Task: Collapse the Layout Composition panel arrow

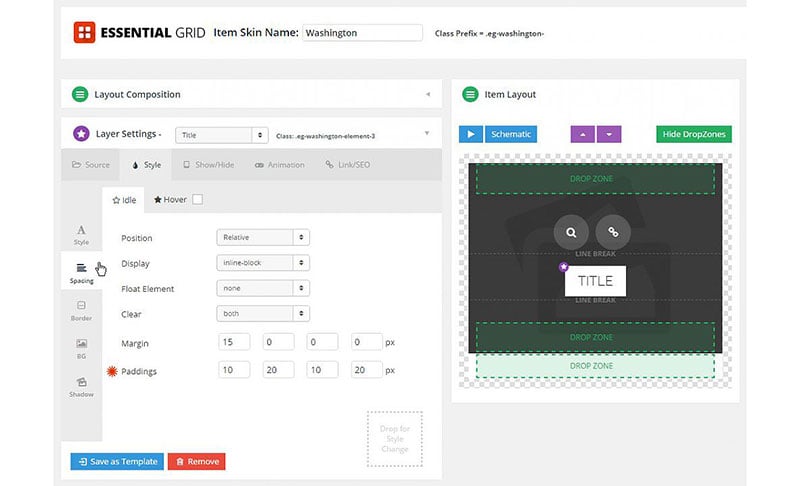Action: click(x=428, y=94)
